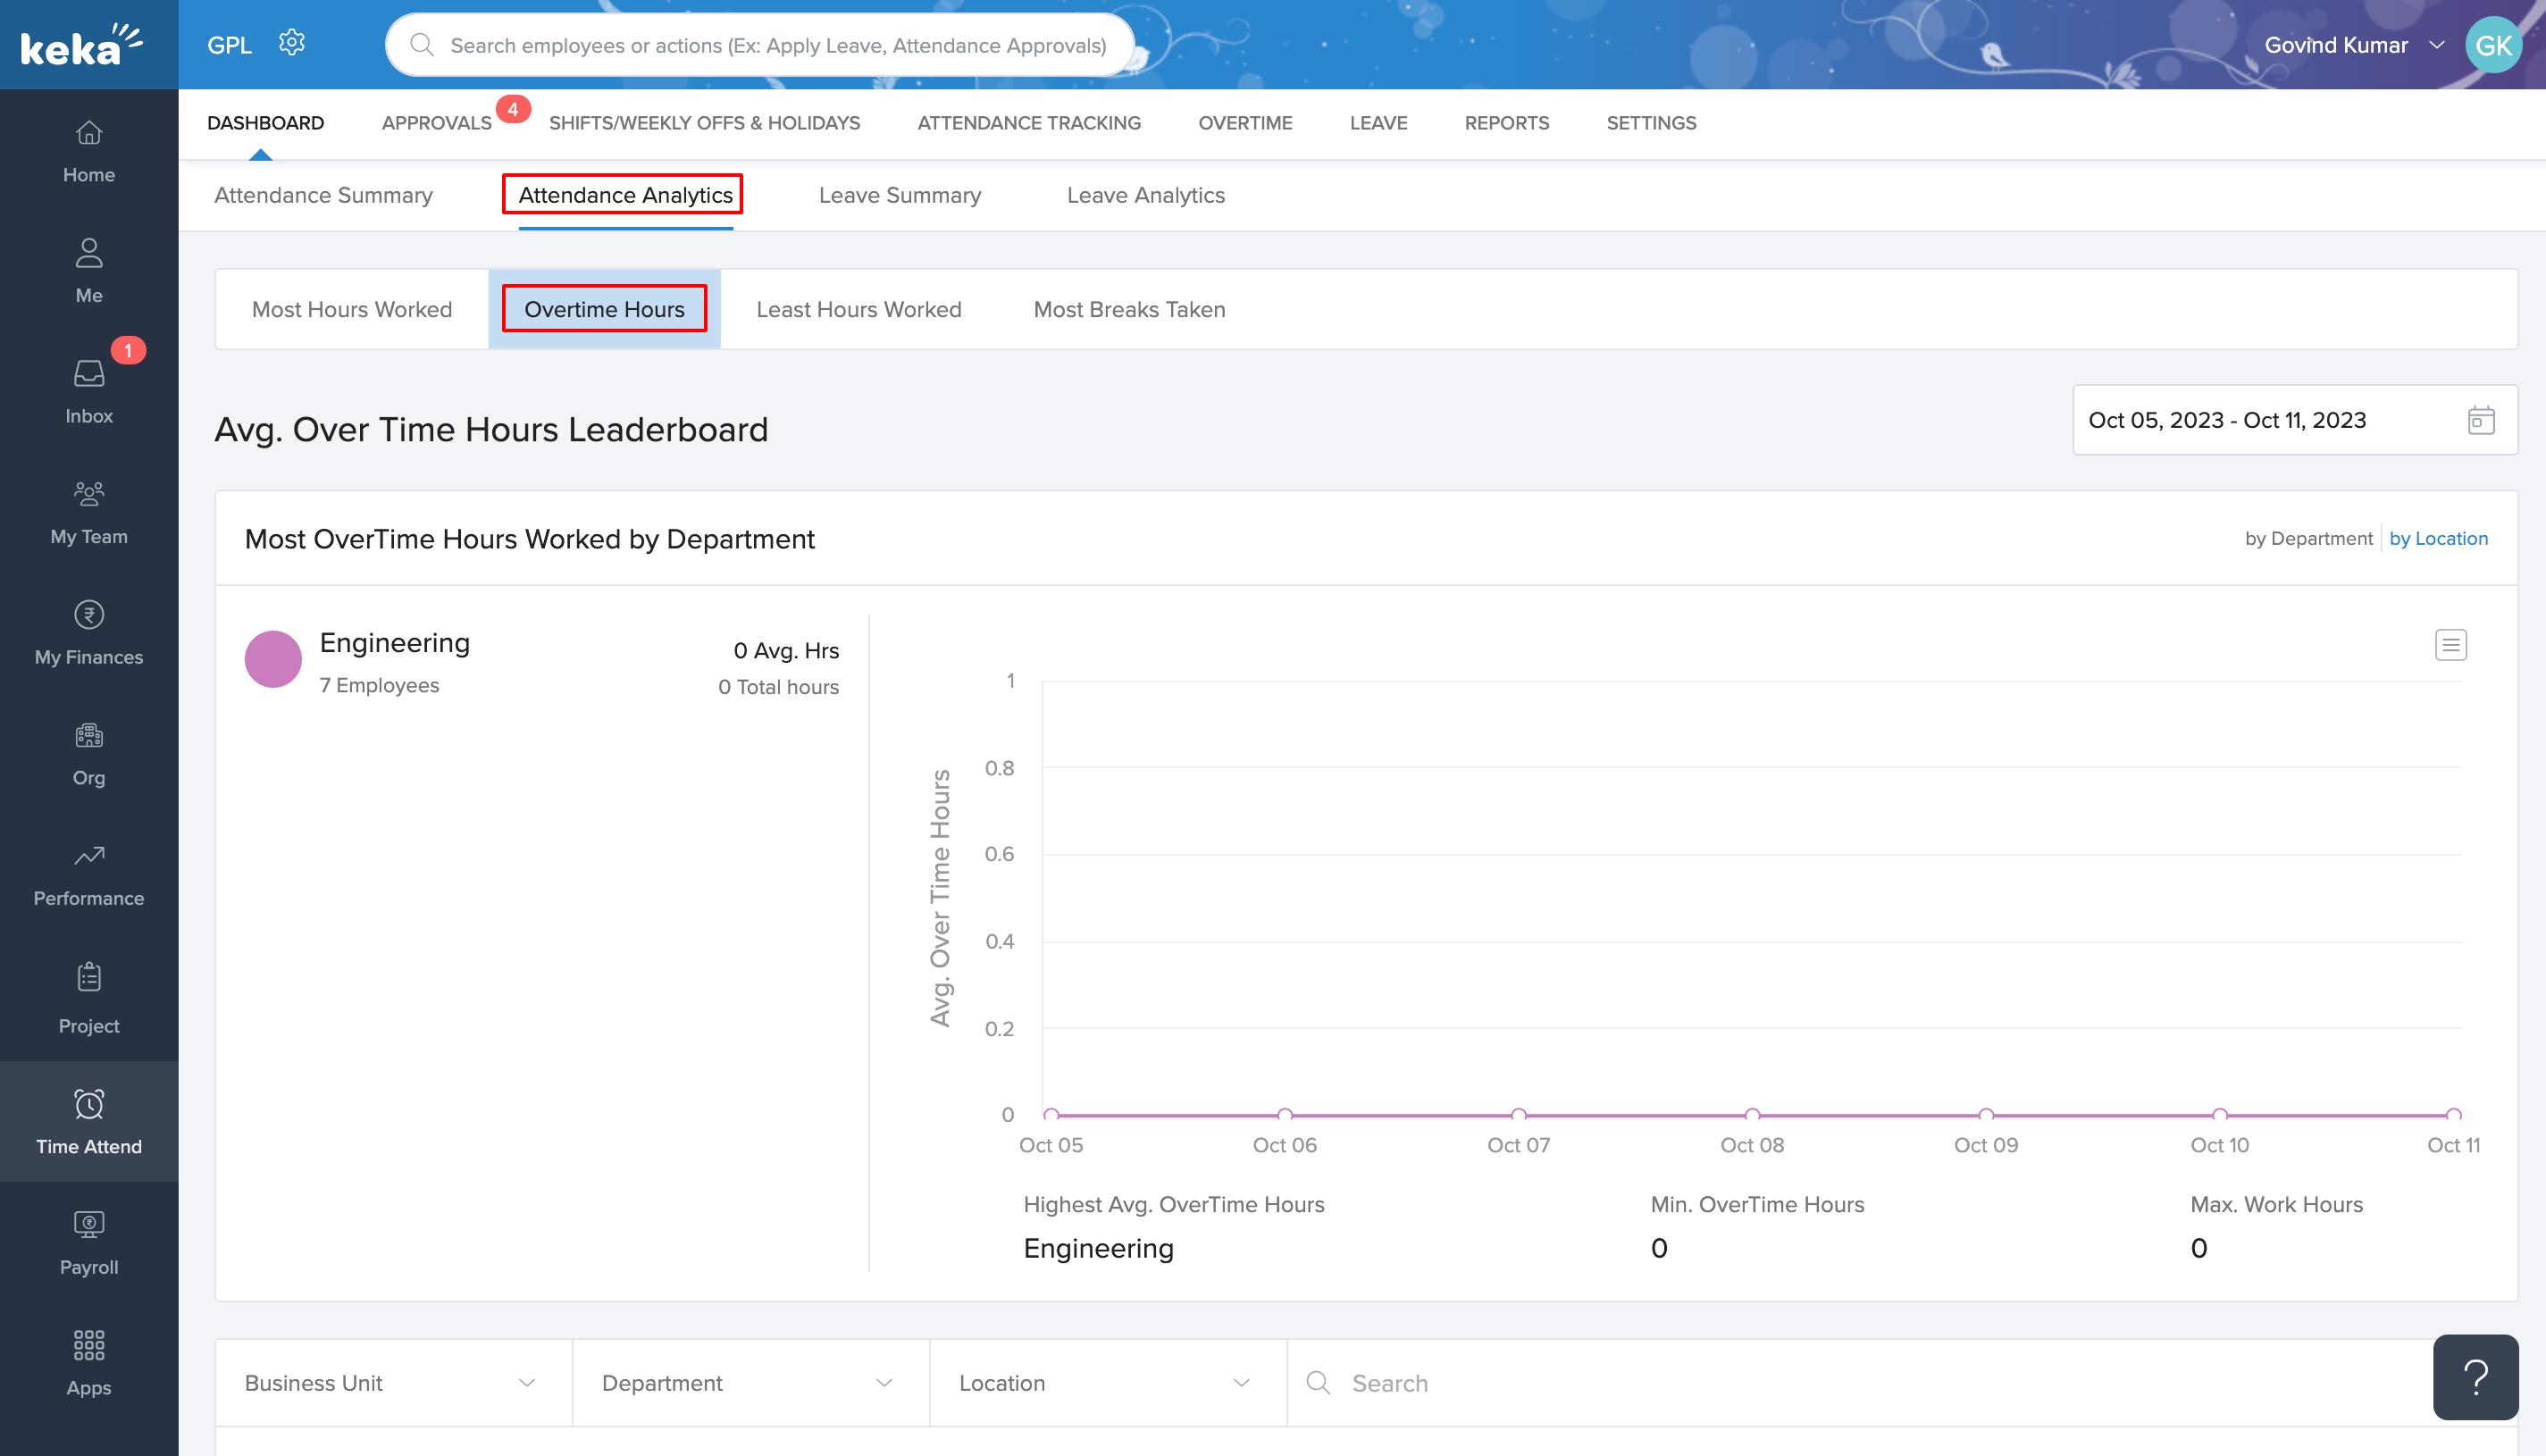Image resolution: width=2546 pixels, height=1456 pixels.
Task: Click the help question mark button
Action: coord(2475,1377)
